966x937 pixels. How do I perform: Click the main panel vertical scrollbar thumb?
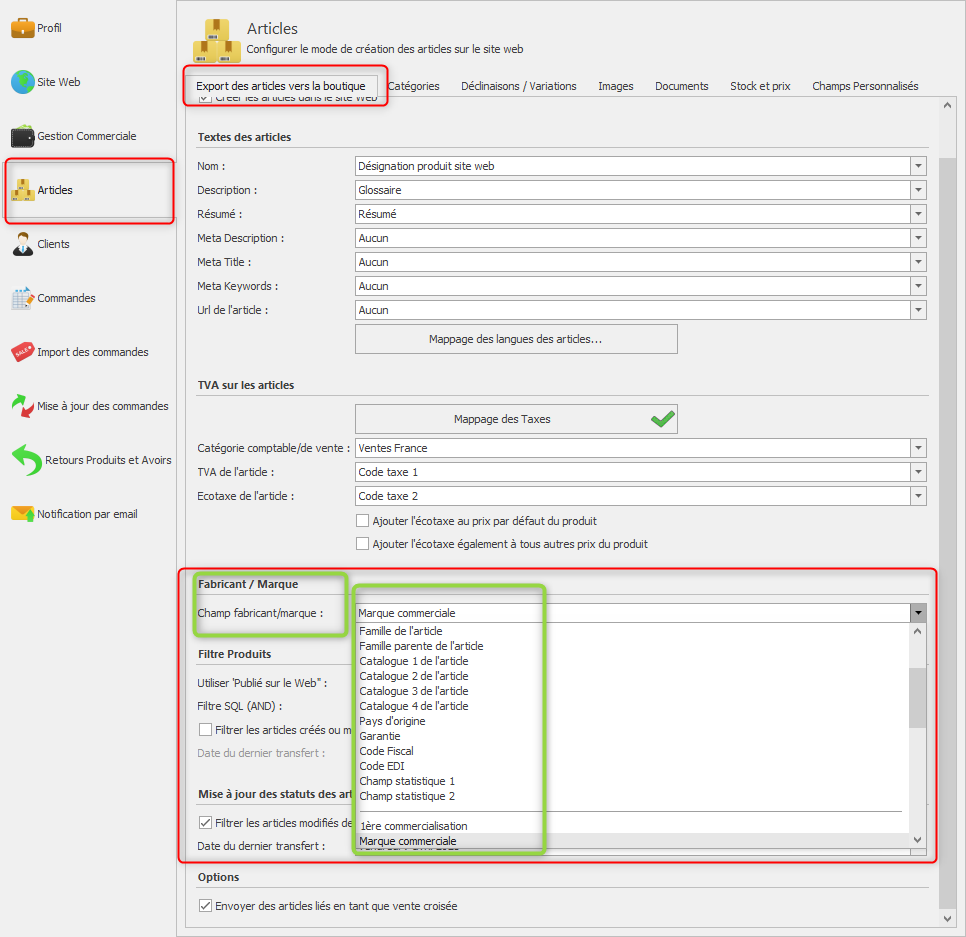[948, 533]
